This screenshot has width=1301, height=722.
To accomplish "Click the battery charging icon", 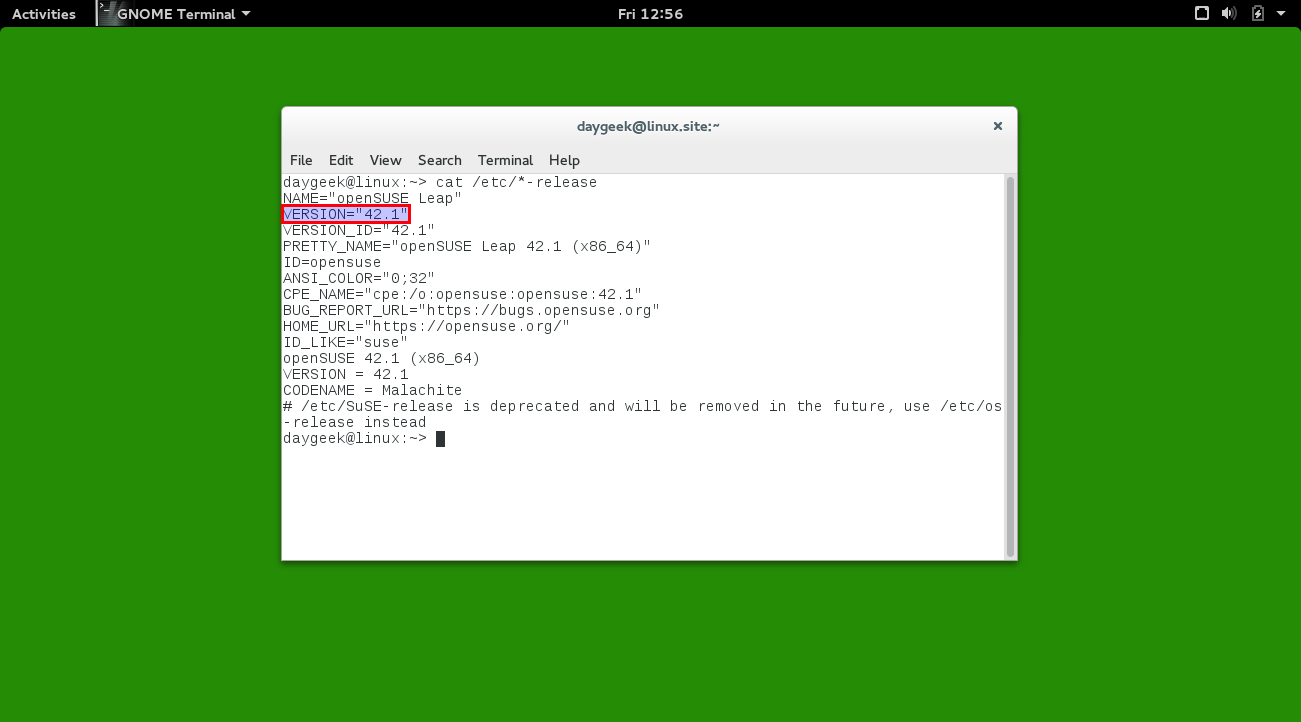I will 1258,14.
